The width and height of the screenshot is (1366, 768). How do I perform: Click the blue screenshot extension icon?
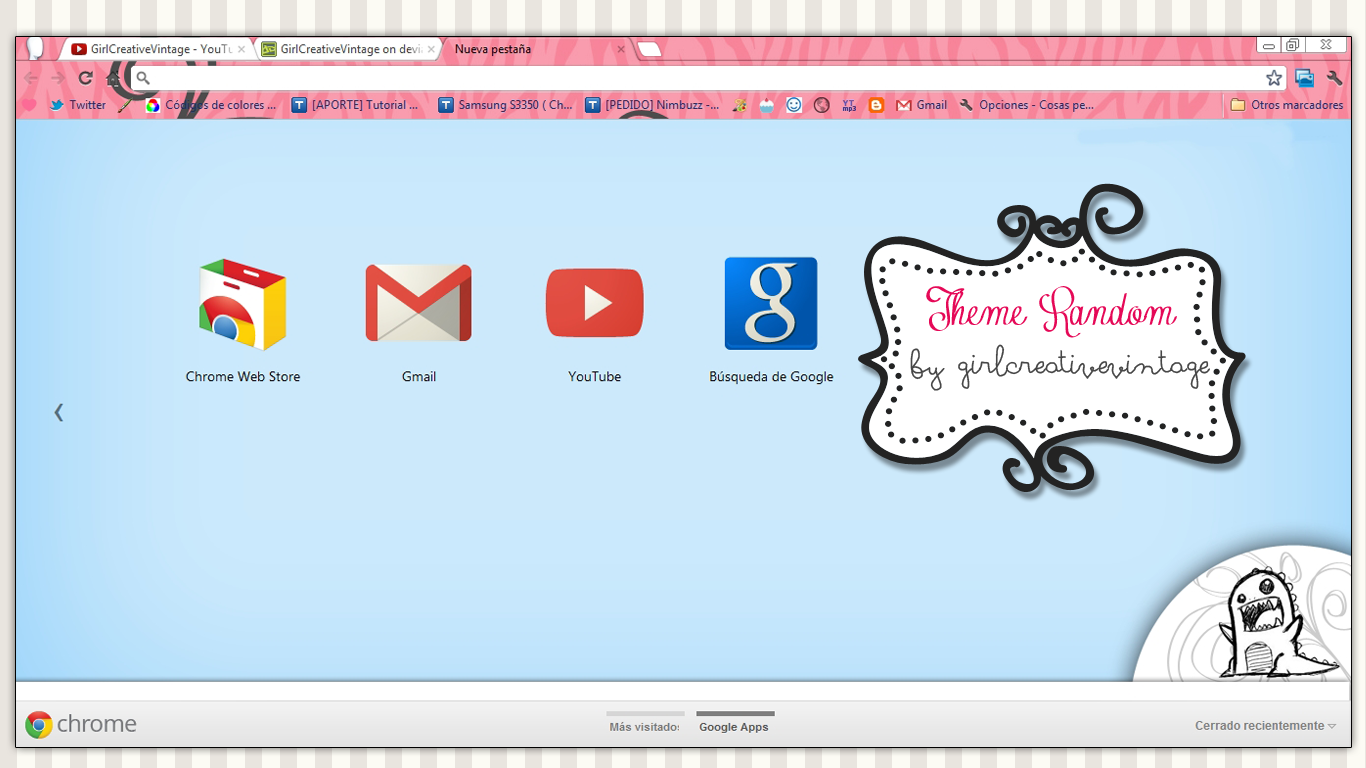(1304, 78)
